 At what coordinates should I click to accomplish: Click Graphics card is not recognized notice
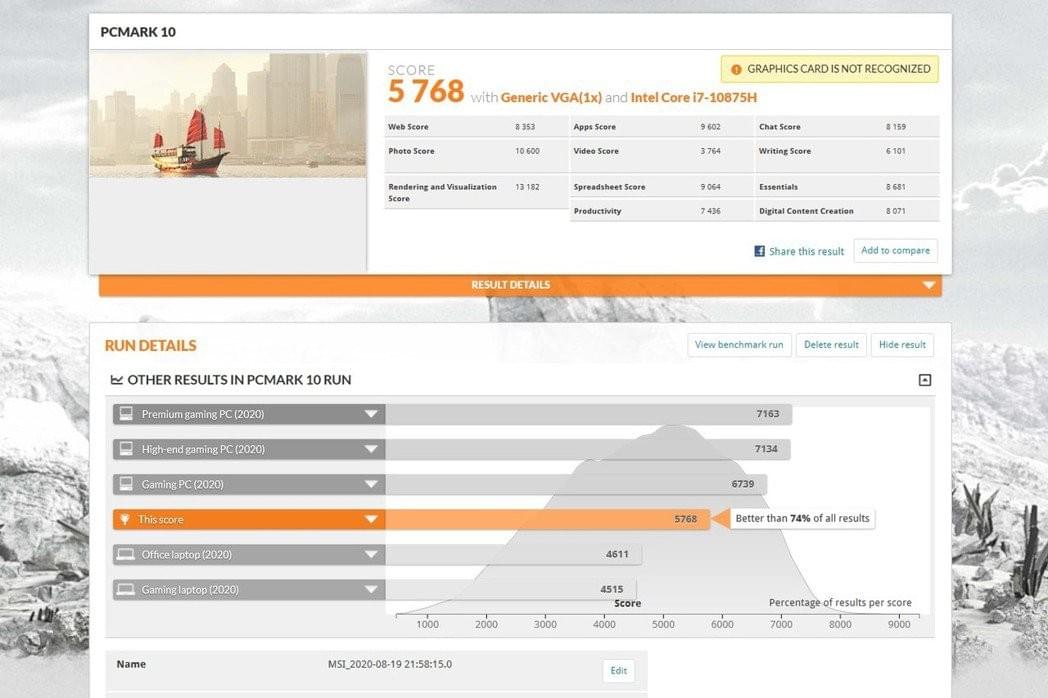point(829,69)
